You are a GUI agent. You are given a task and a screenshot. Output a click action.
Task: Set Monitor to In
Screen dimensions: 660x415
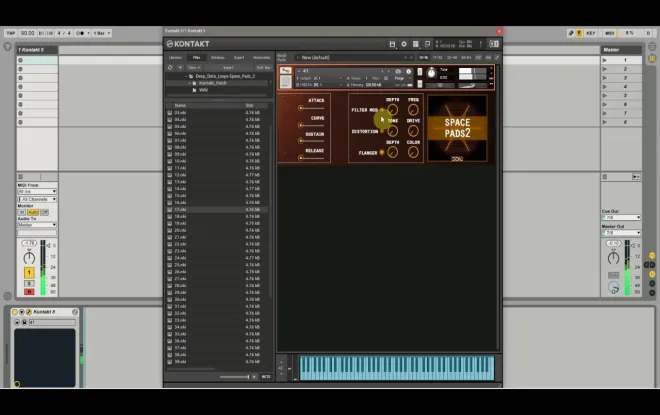(22, 212)
